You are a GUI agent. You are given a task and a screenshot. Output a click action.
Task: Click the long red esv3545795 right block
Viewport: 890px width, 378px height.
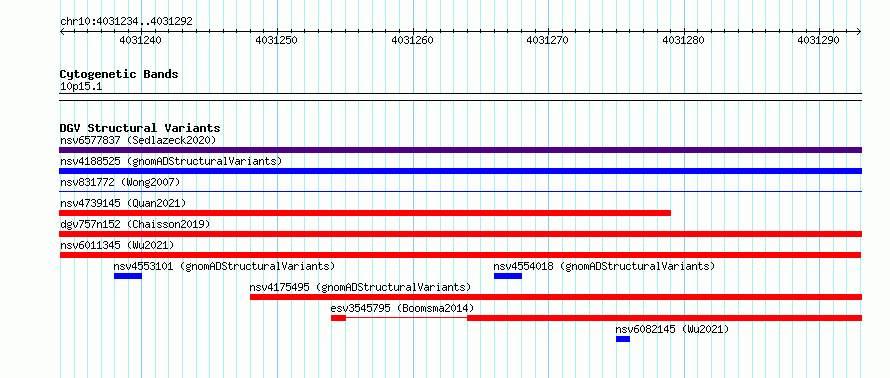[x=665, y=318]
